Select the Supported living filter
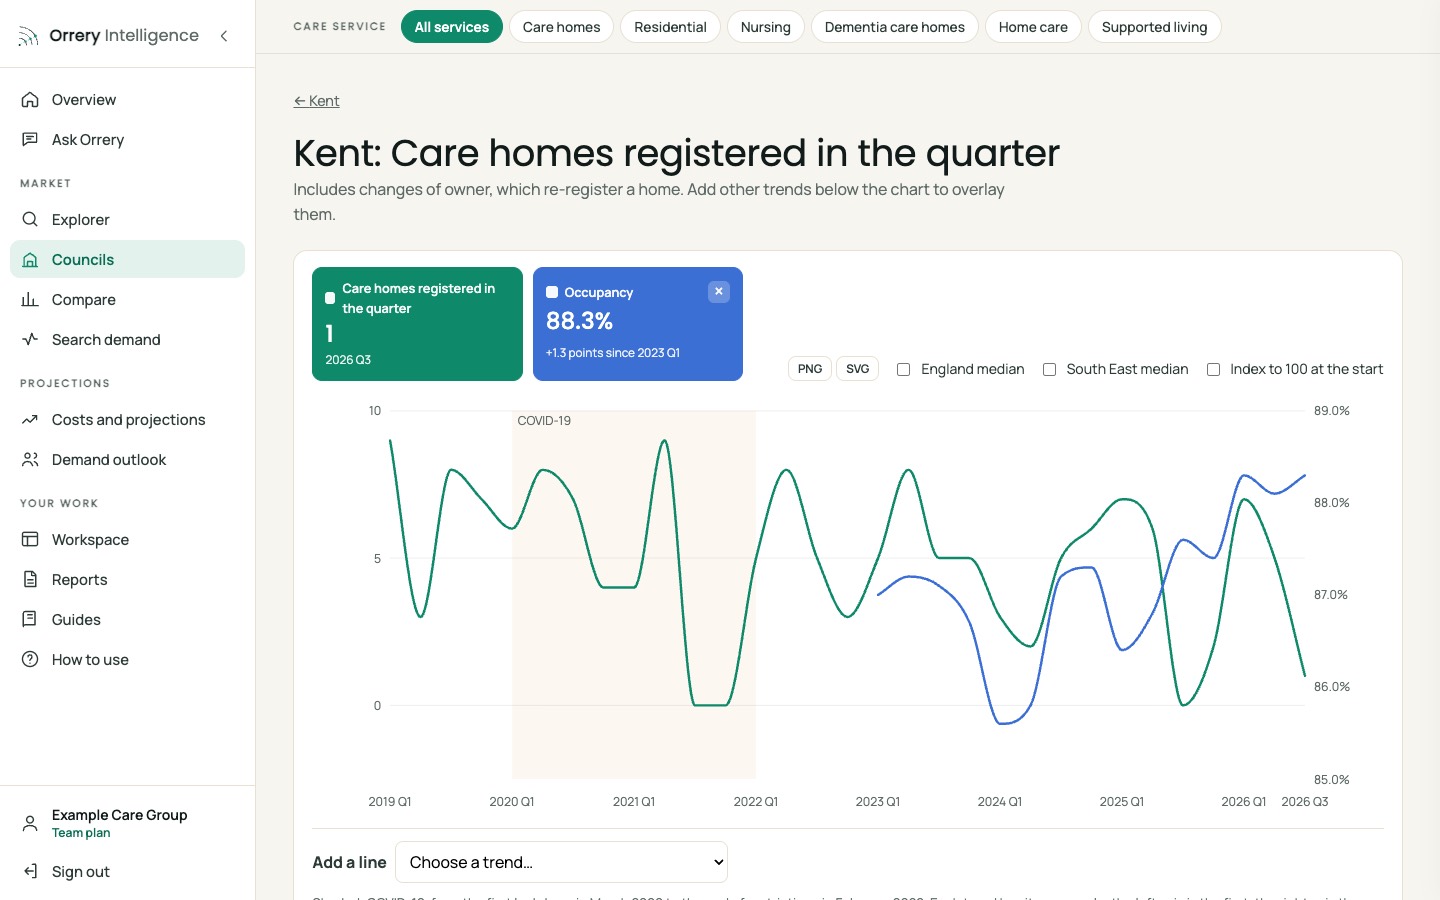1440x900 pixels. coord(1155,27)
